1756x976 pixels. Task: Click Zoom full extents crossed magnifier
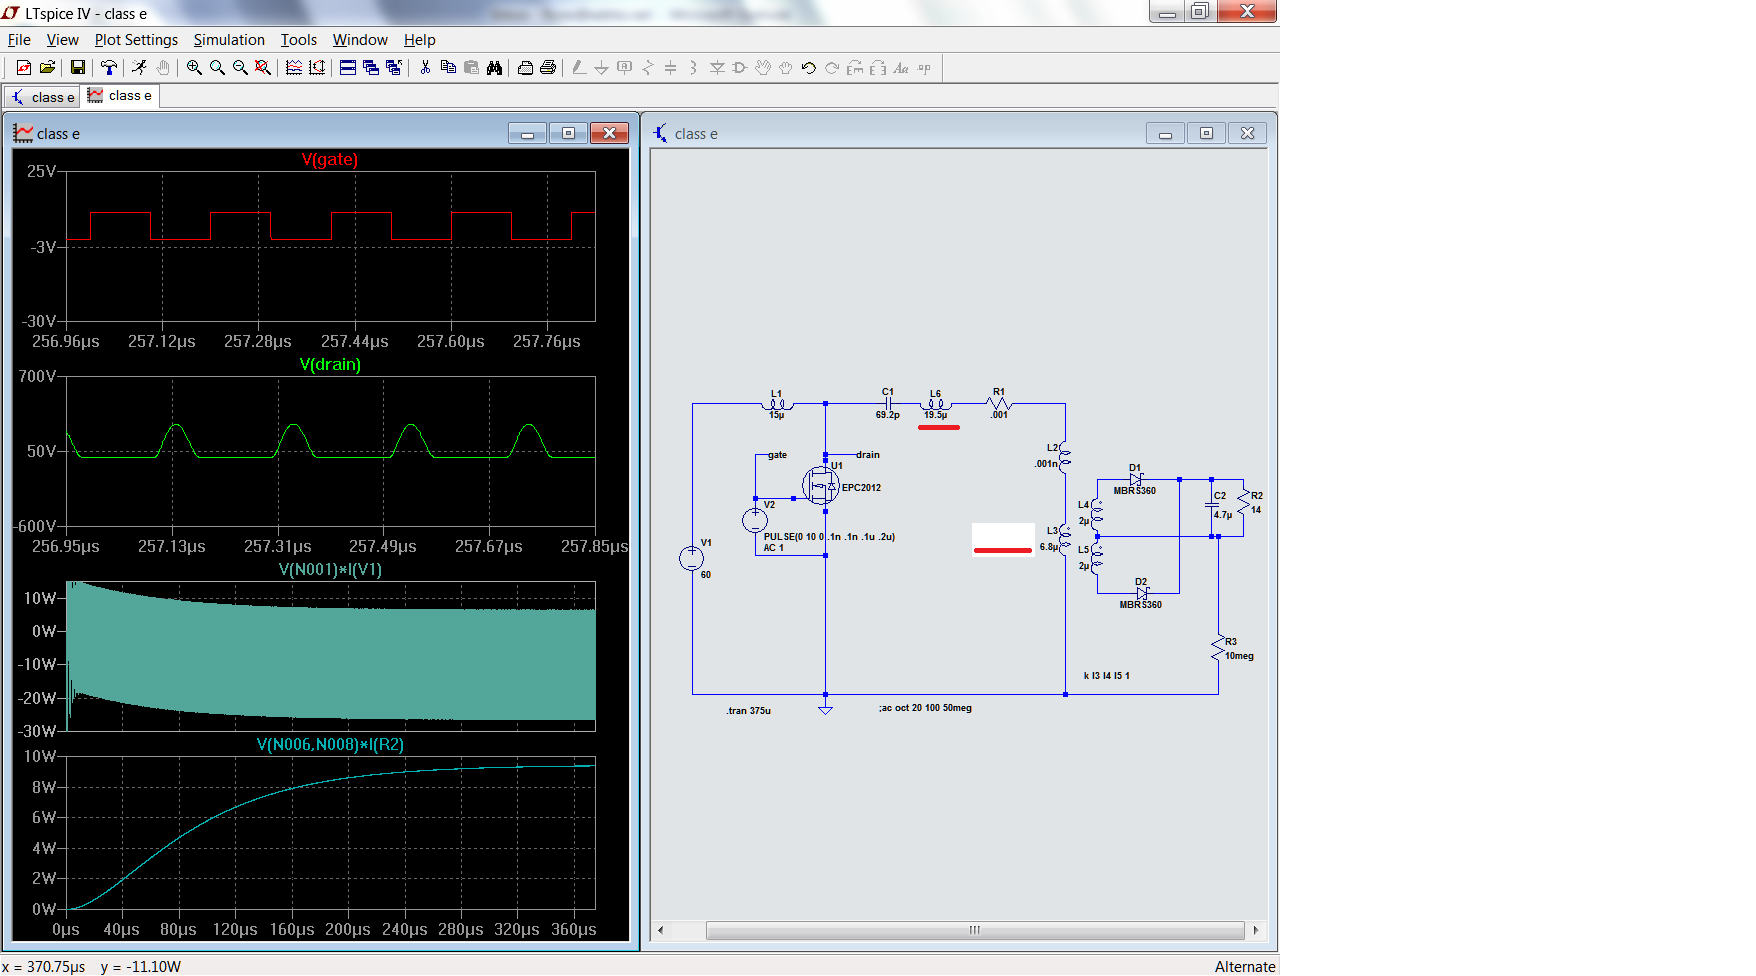click(263, 68)
